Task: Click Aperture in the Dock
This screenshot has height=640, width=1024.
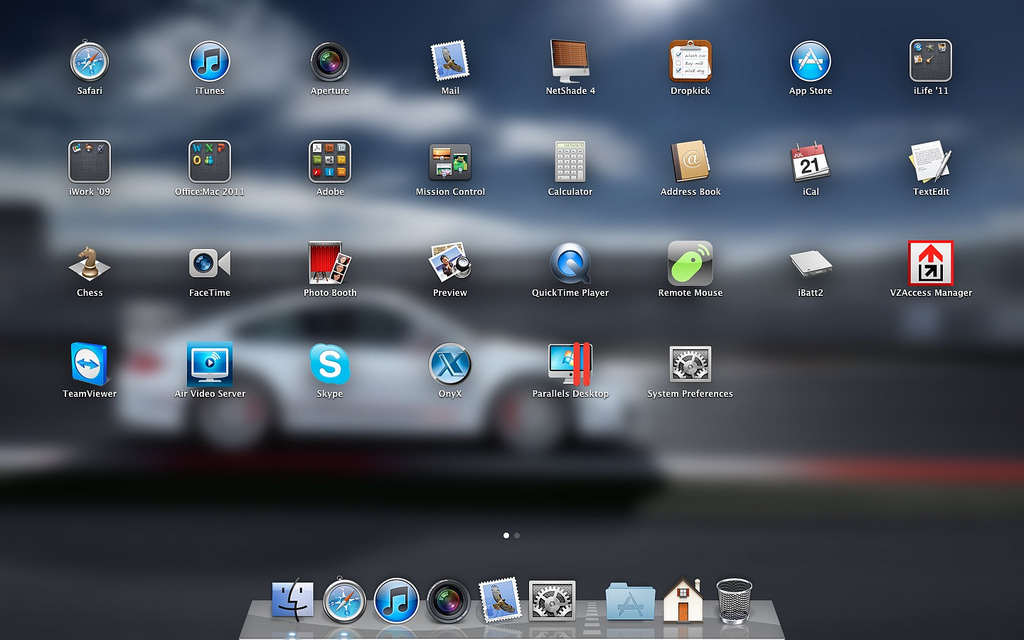Action: 448,600
